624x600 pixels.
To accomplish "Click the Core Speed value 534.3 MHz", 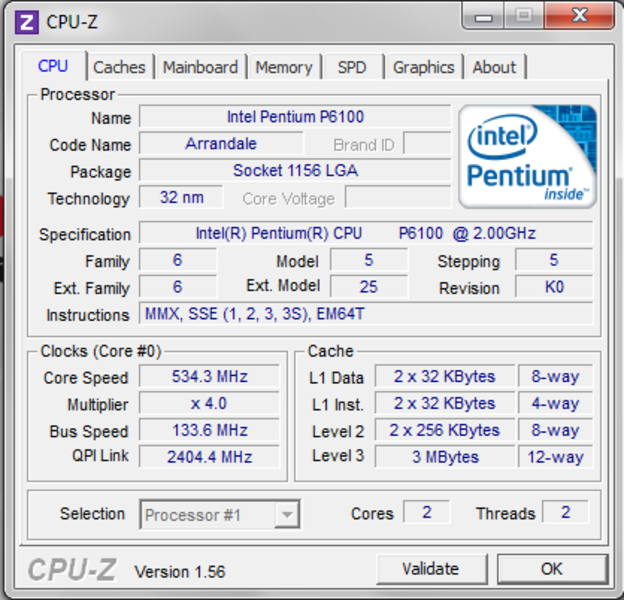I will click(x=210, y=376).
